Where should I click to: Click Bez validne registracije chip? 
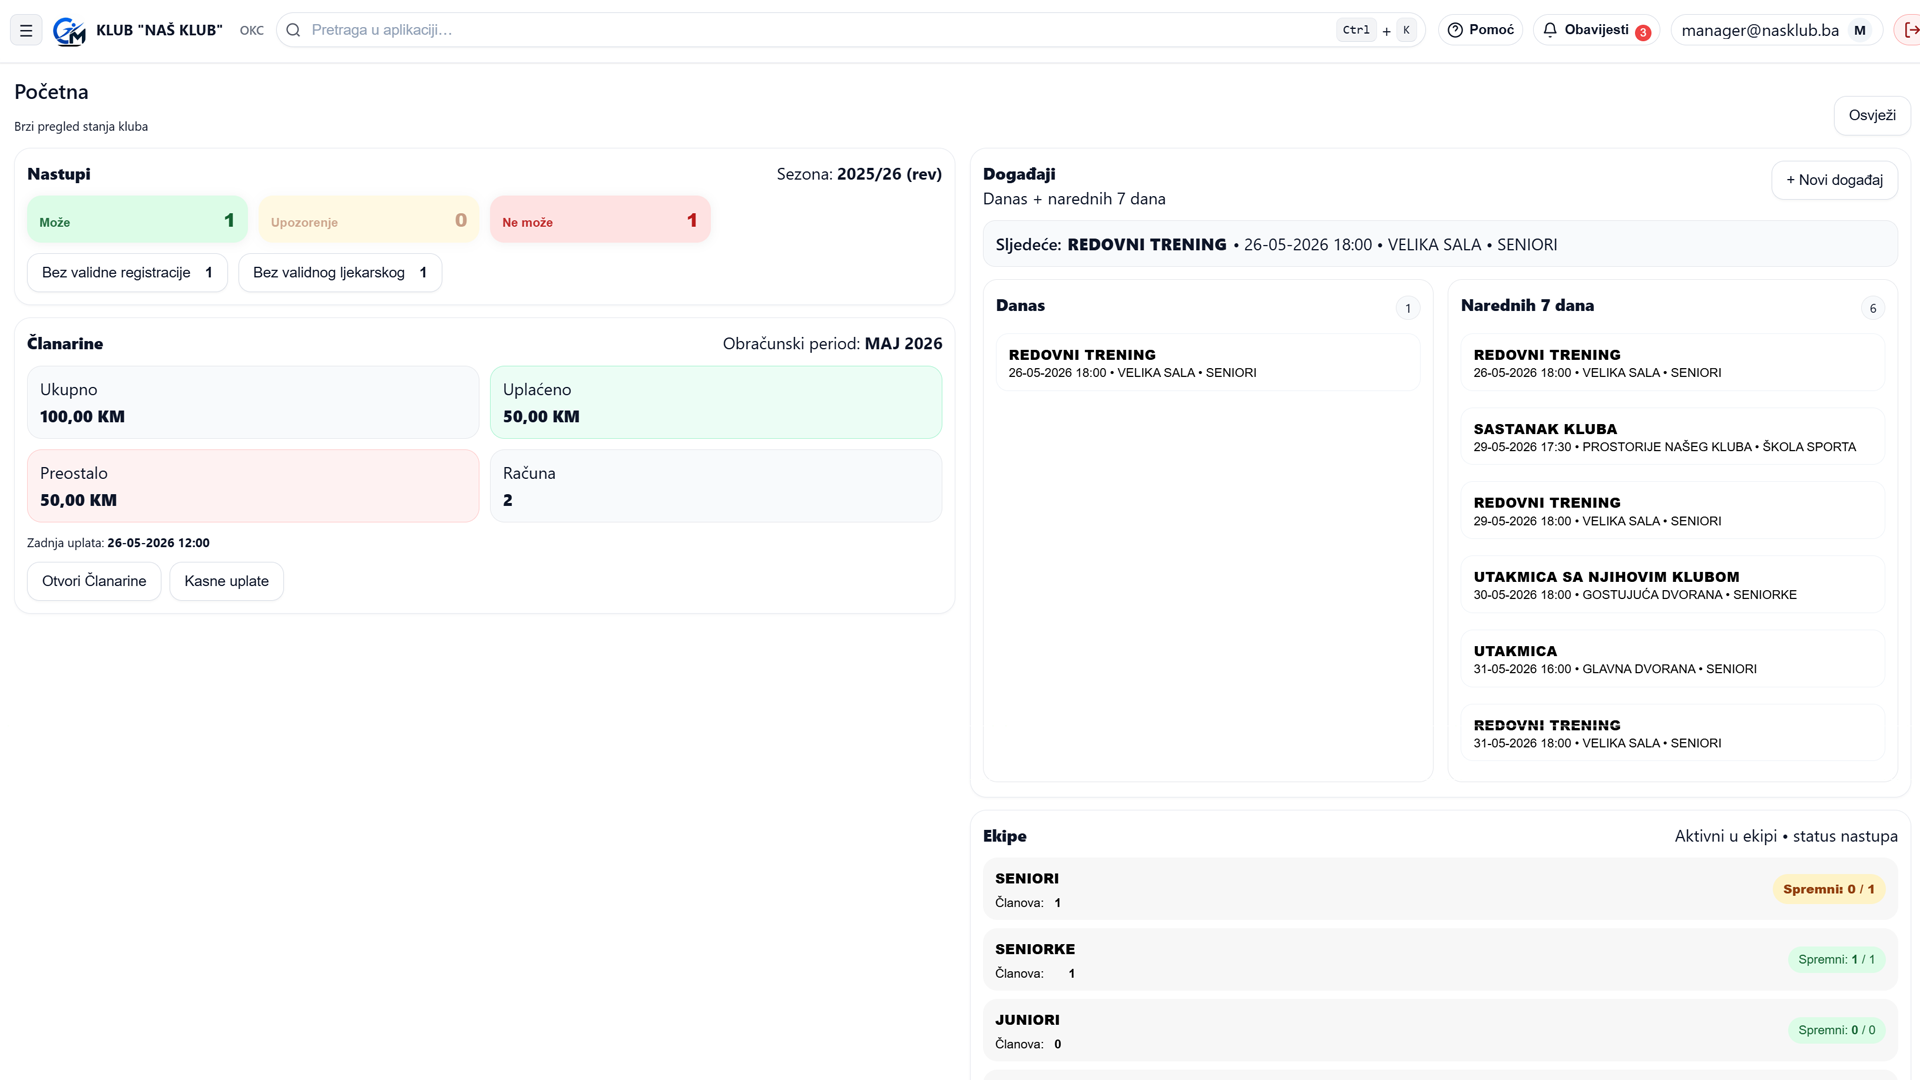pyautogui.click(x=127, y=273)
